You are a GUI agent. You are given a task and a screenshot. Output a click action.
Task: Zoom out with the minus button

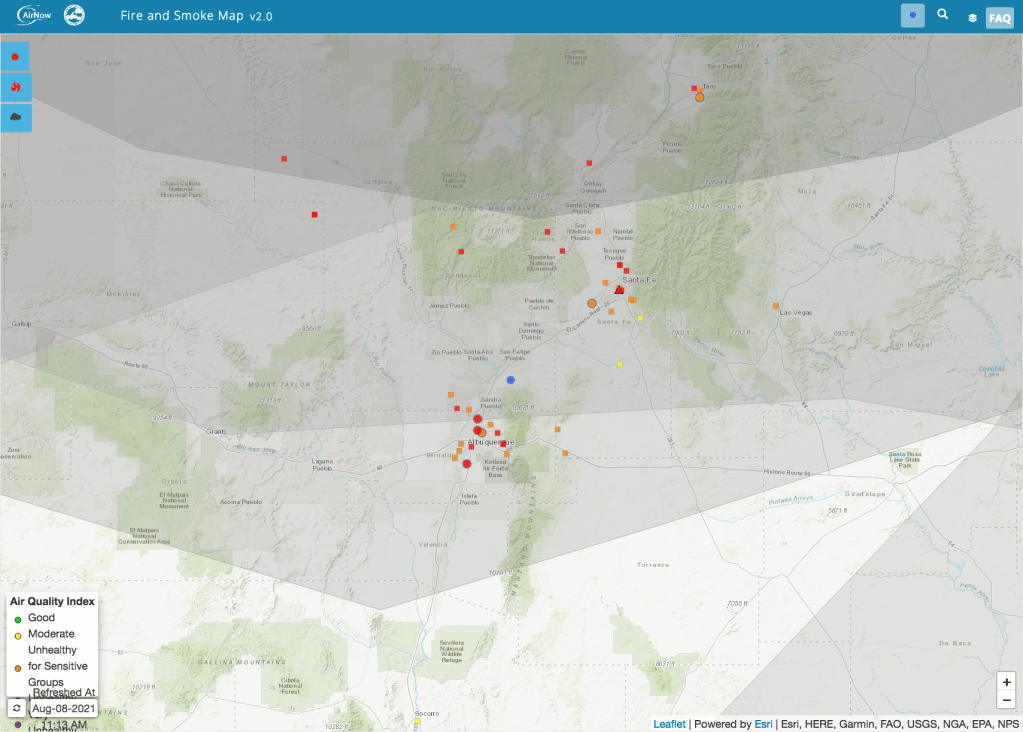pos(1006,700)
